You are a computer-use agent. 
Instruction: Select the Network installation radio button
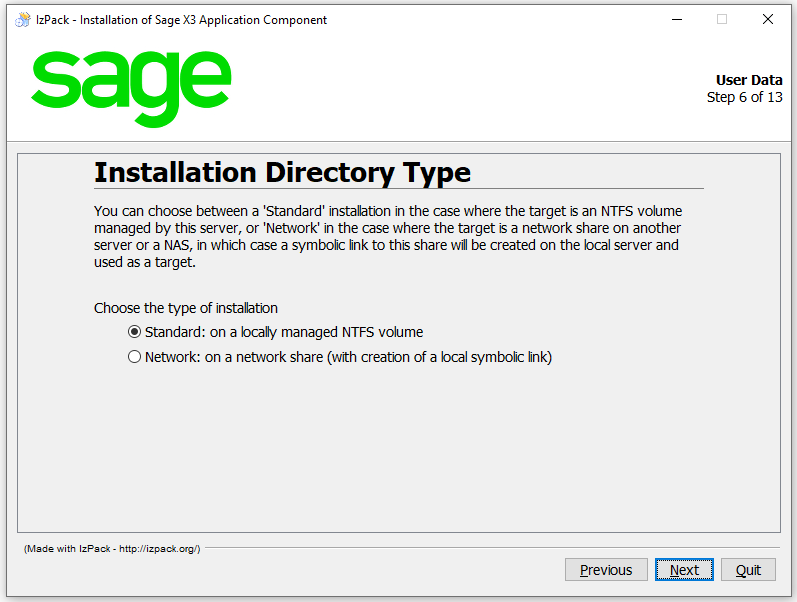tap(135, 357)
